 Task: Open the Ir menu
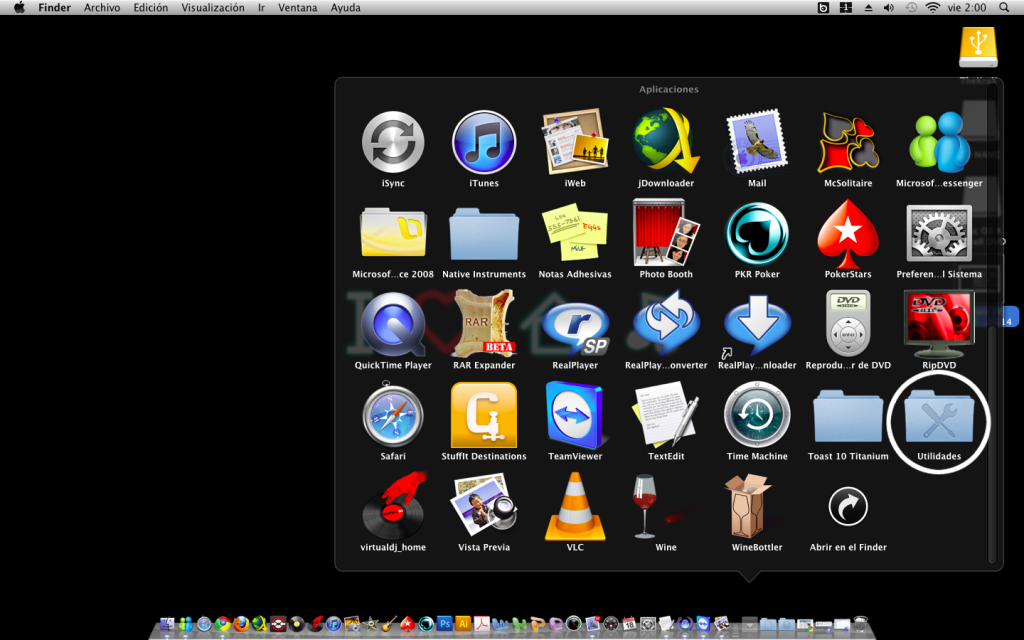261,8
